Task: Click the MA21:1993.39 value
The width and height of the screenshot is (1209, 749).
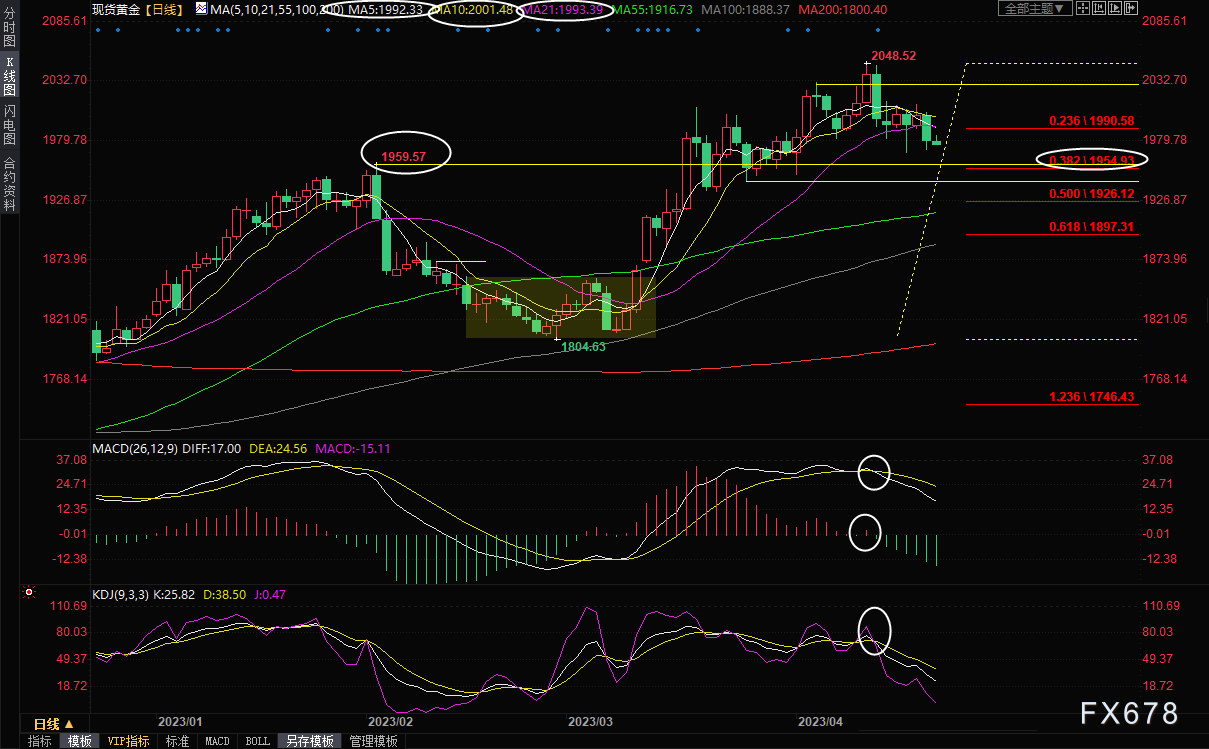Action: tap(561, 9)
